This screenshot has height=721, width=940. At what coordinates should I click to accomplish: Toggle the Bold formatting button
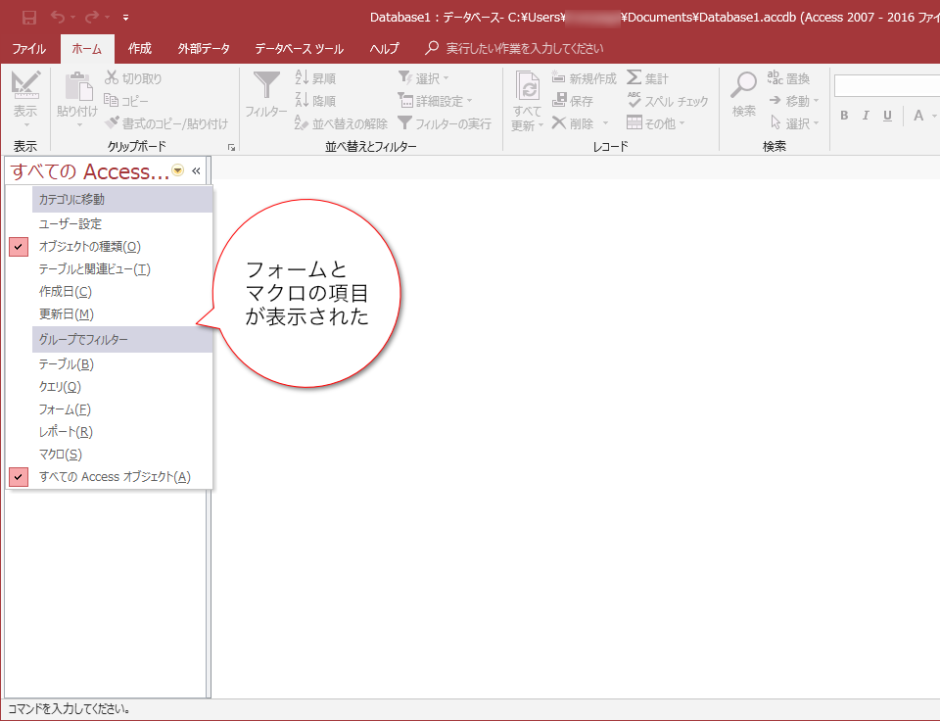point(843,116)
